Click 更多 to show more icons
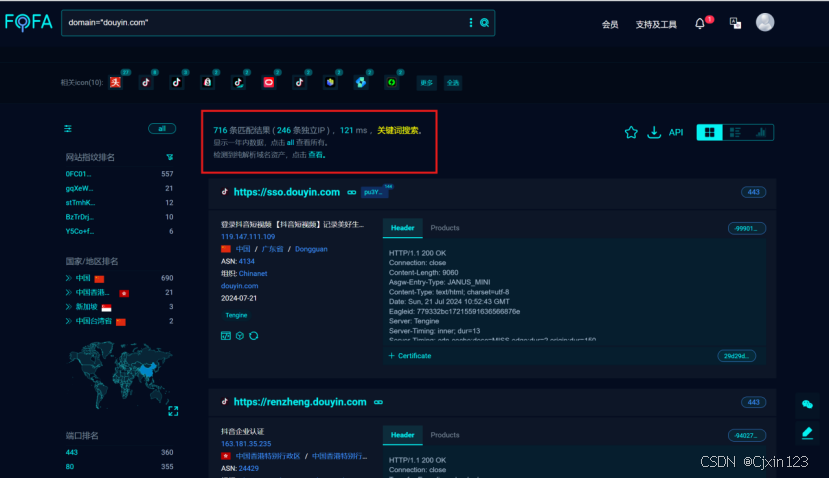This screenshot has width=829, height=478. (x=426, y=82)
